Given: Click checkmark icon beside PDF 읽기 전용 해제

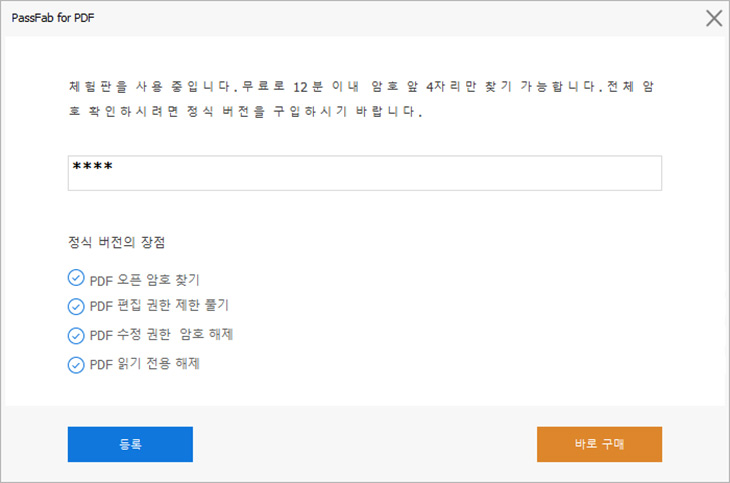Looking at the screenshot, I should (76, 365).
